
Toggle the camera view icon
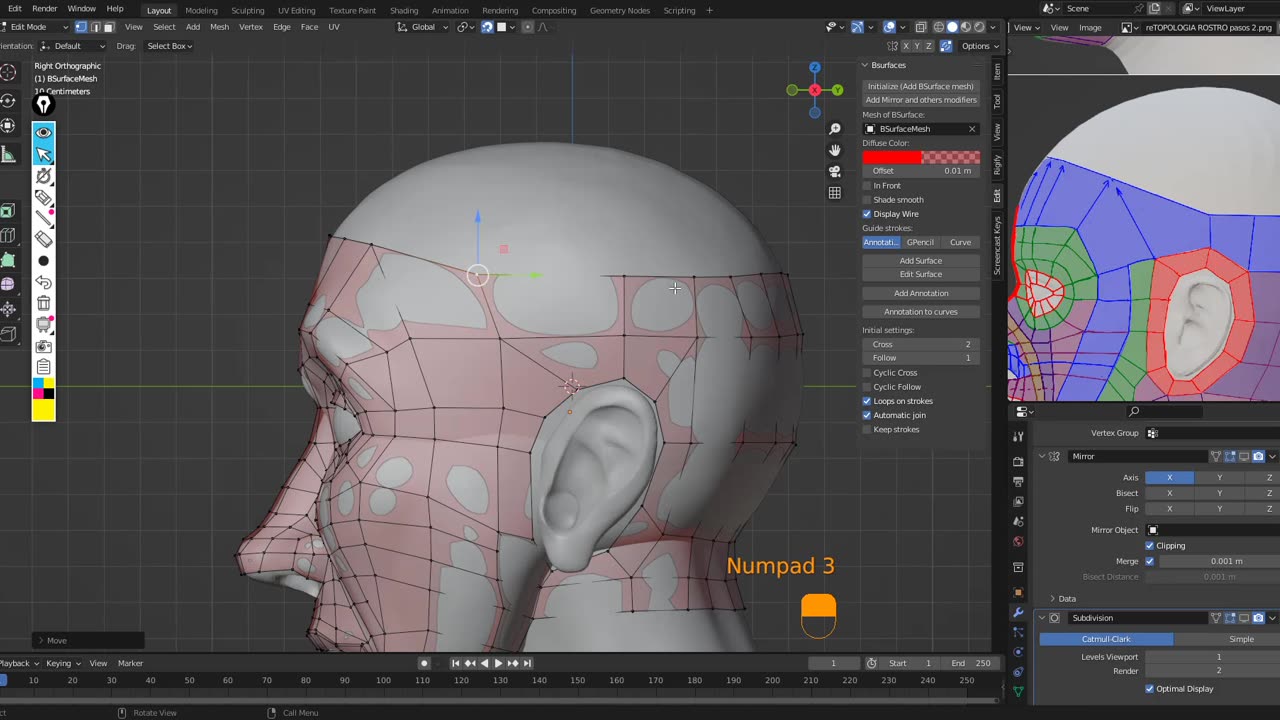click(x=835, y=171)
